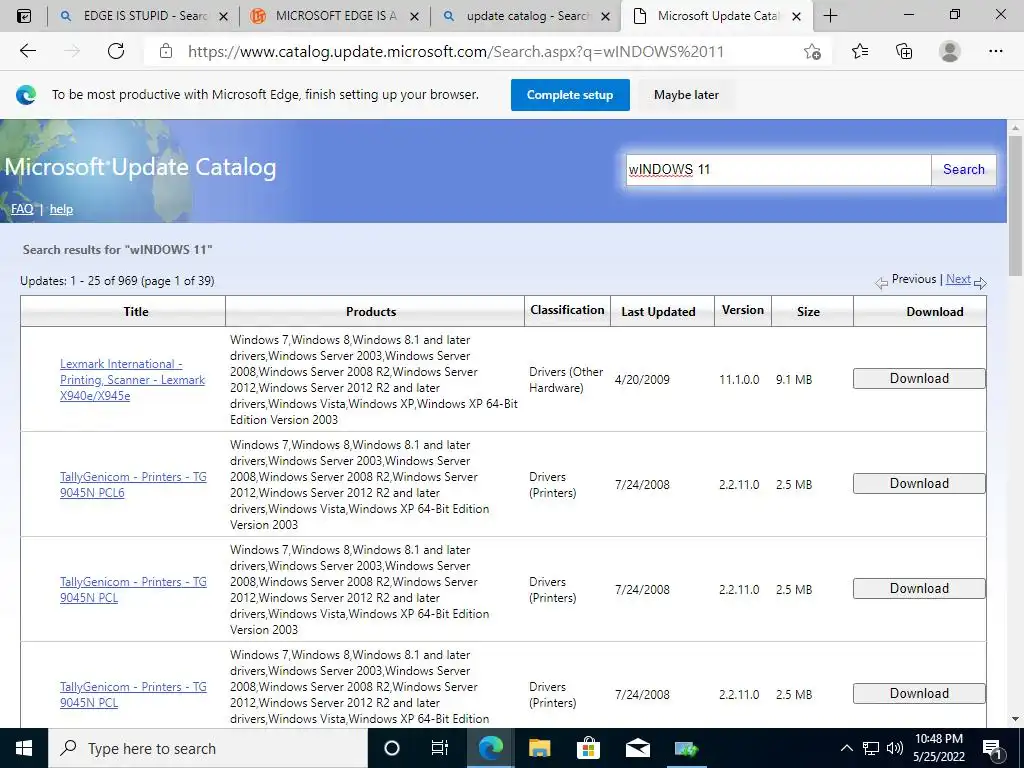Click the '11.1.0.0' version cell

(x=739, y=379)
